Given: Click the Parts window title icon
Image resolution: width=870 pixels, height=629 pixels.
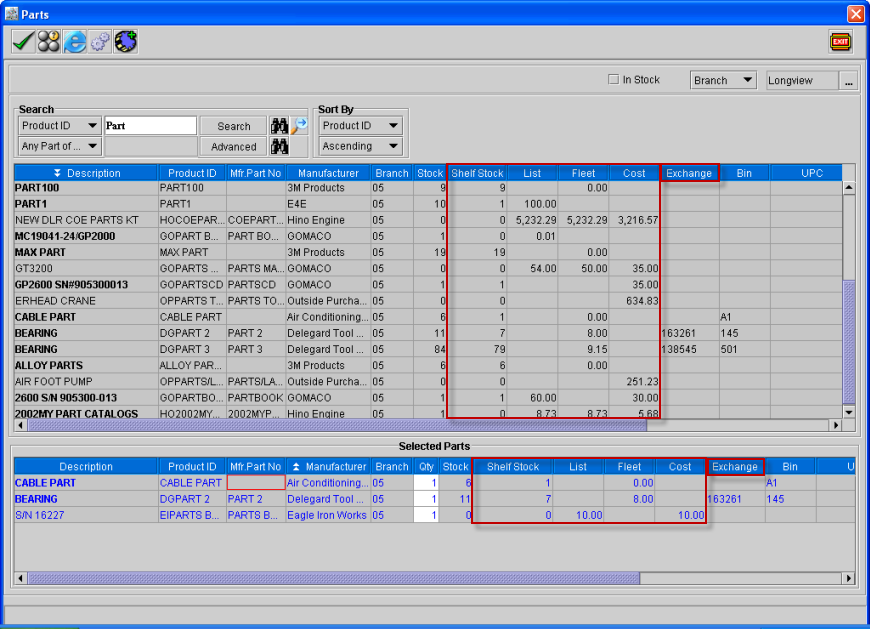Looking at the screenshot, I should (11, 14).
